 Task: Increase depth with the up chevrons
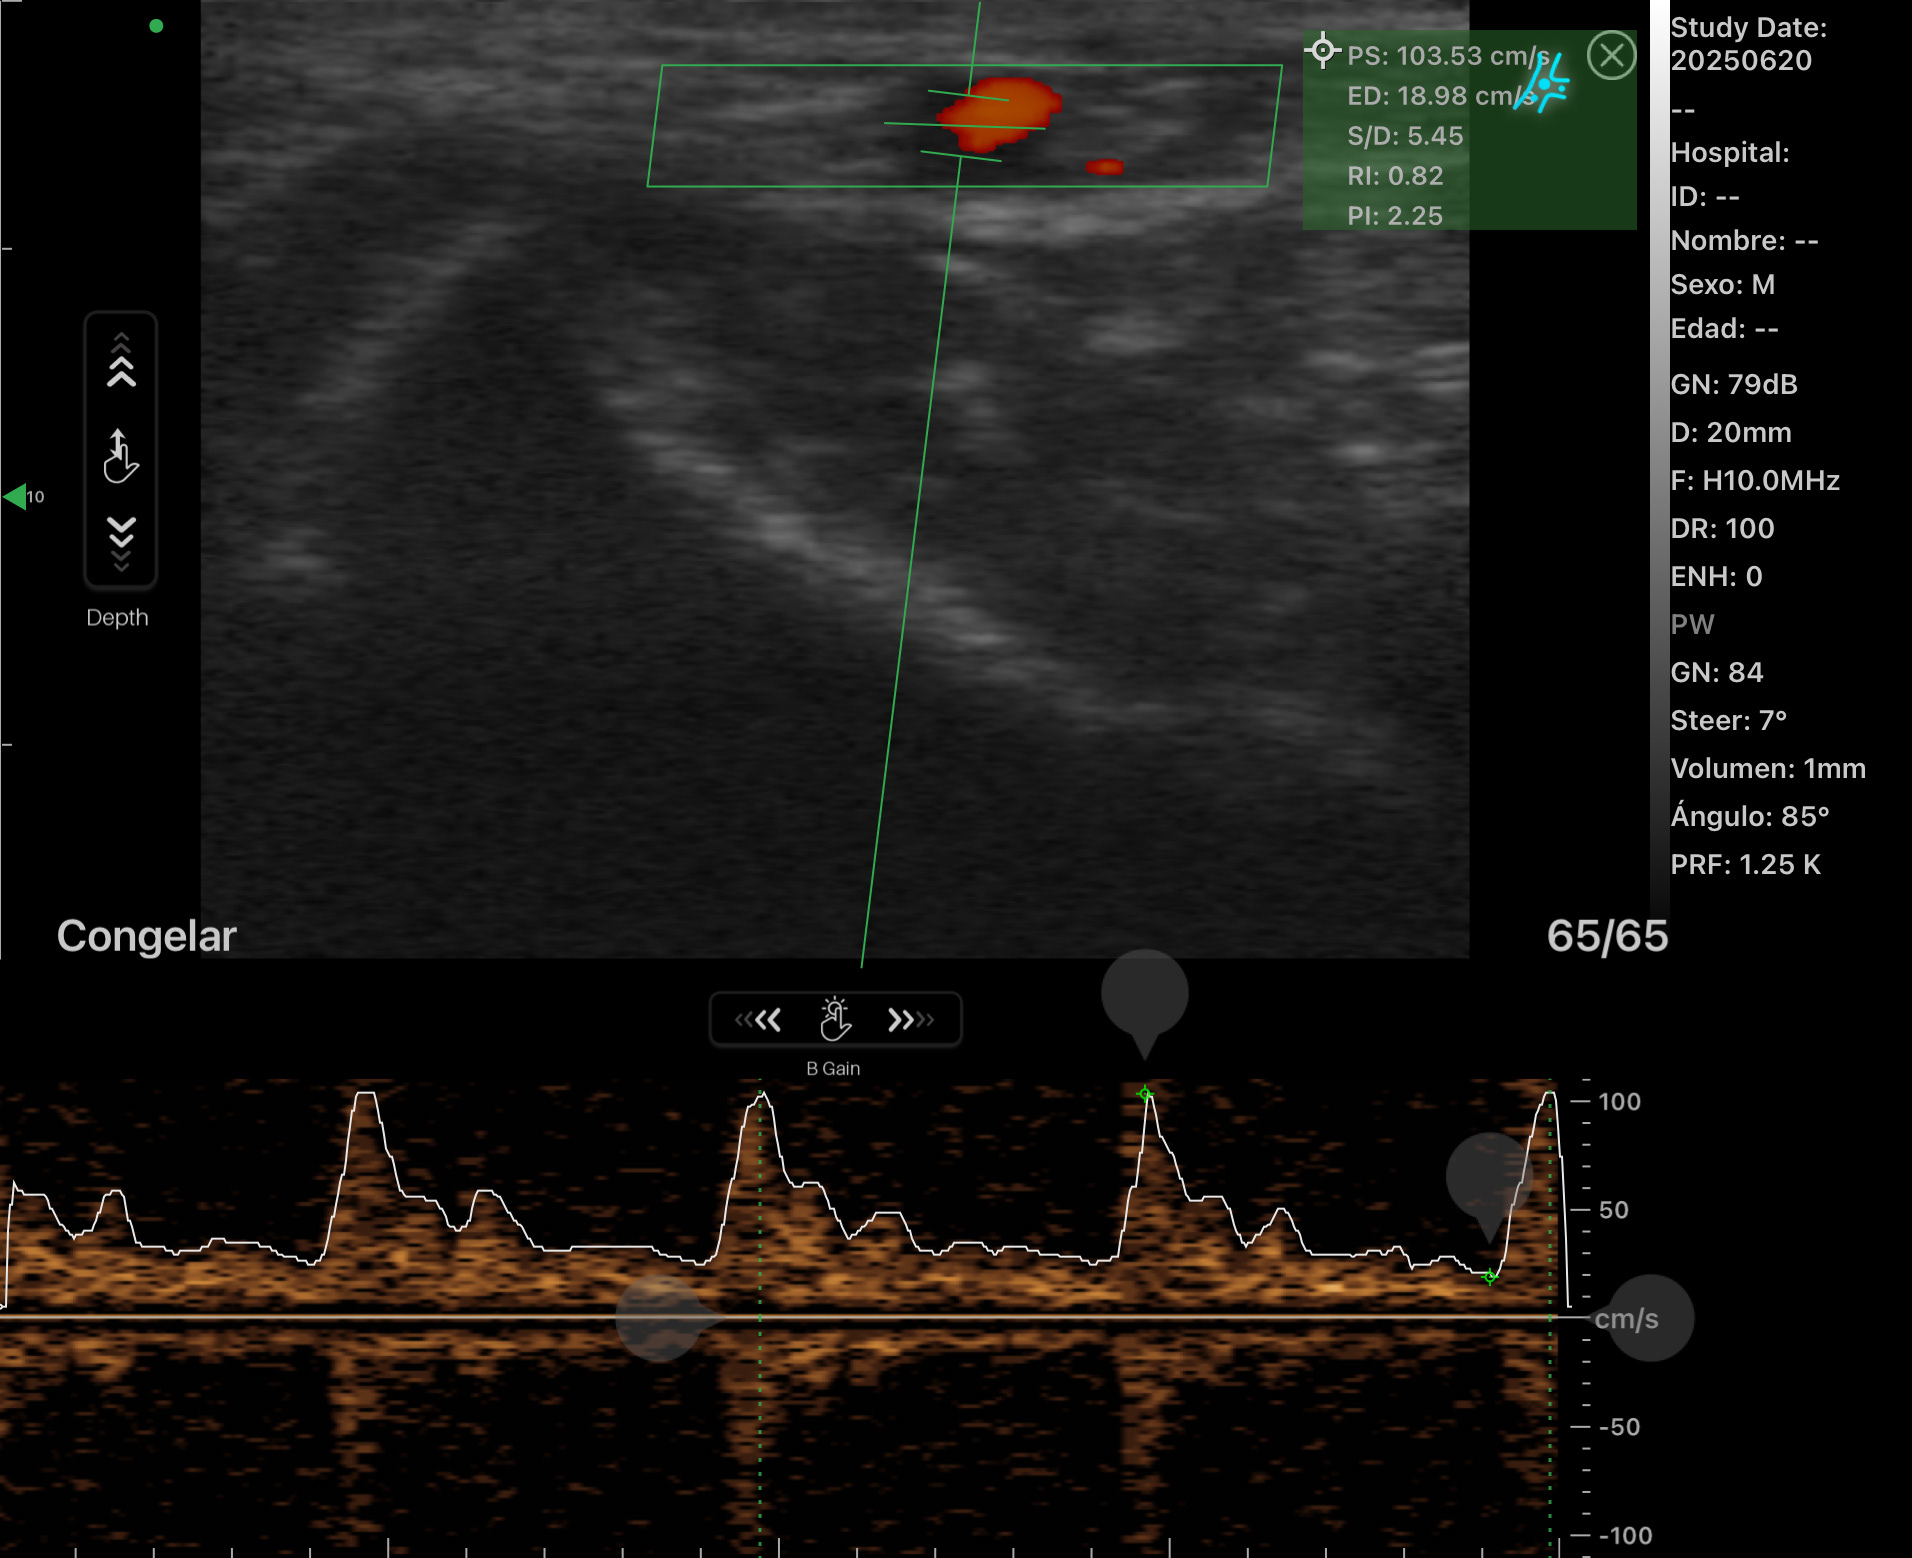121,360
